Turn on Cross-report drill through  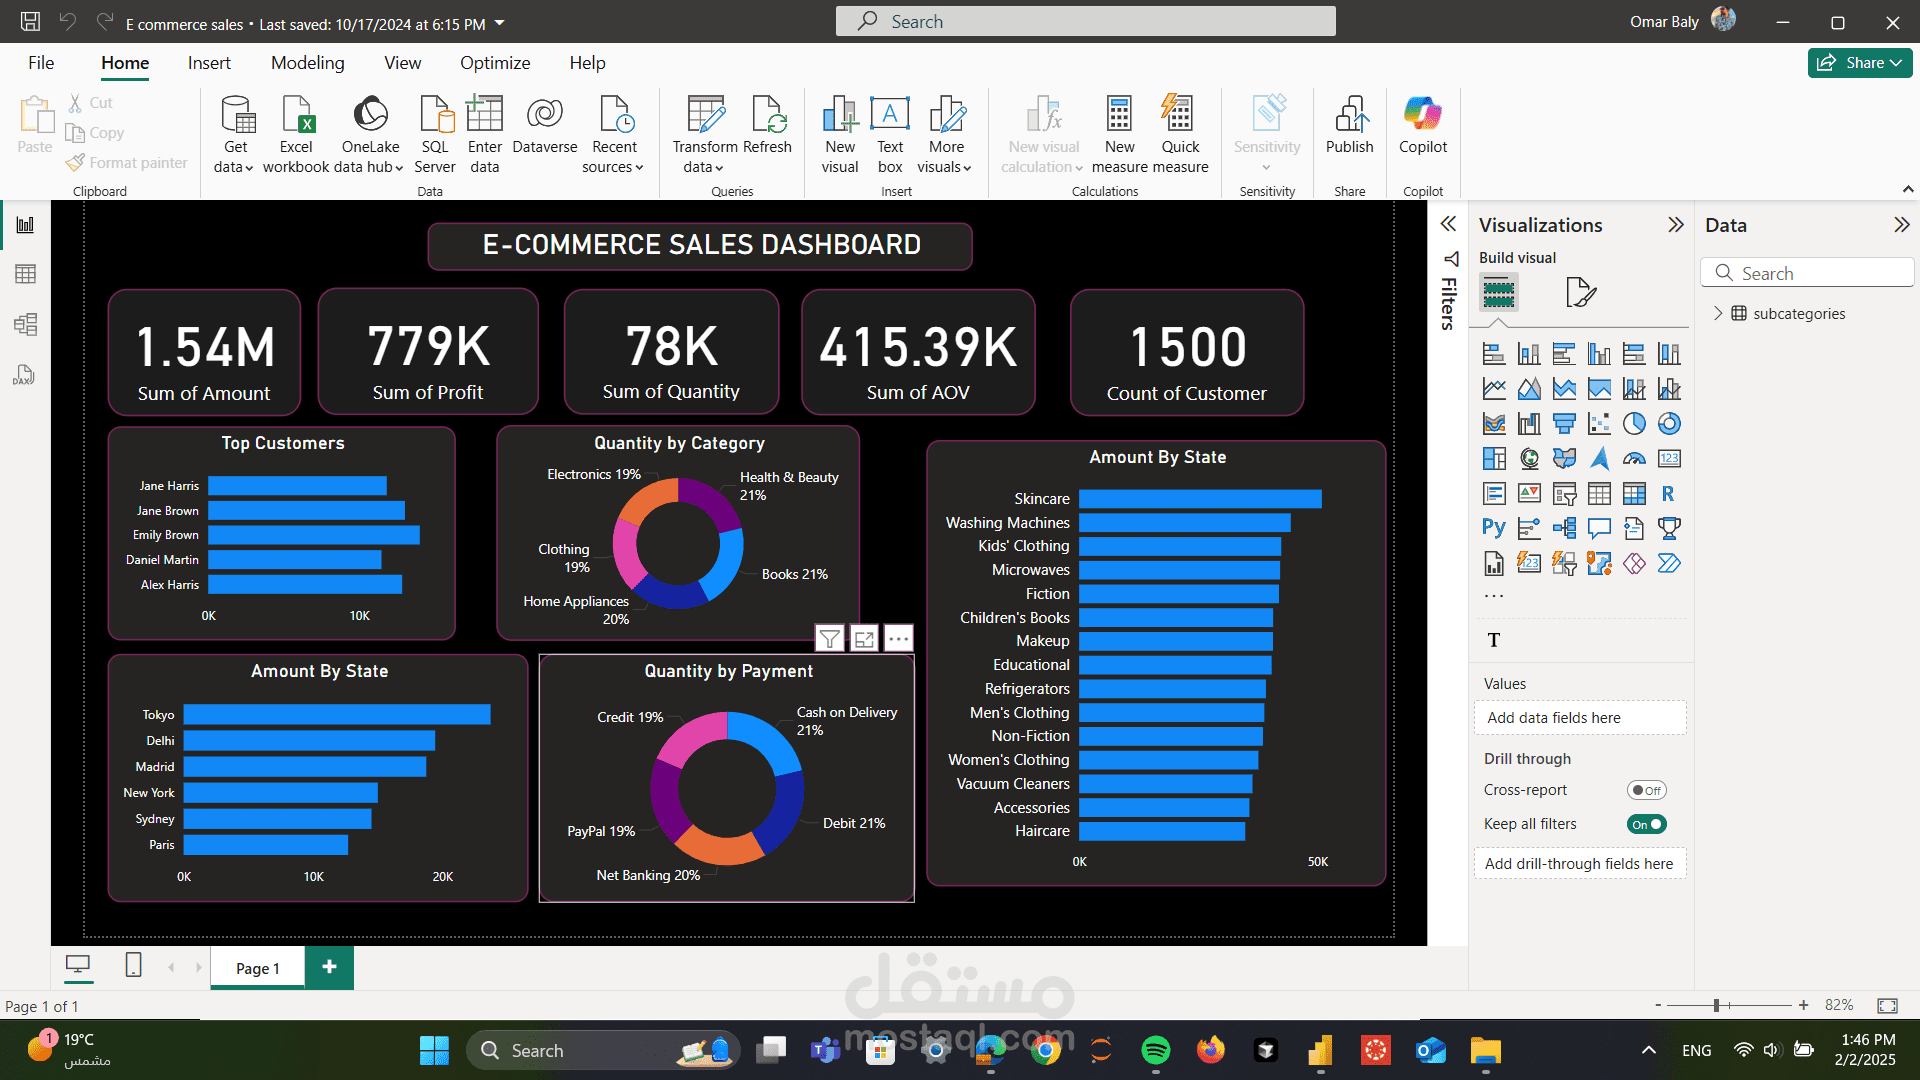pos(1646,790)
